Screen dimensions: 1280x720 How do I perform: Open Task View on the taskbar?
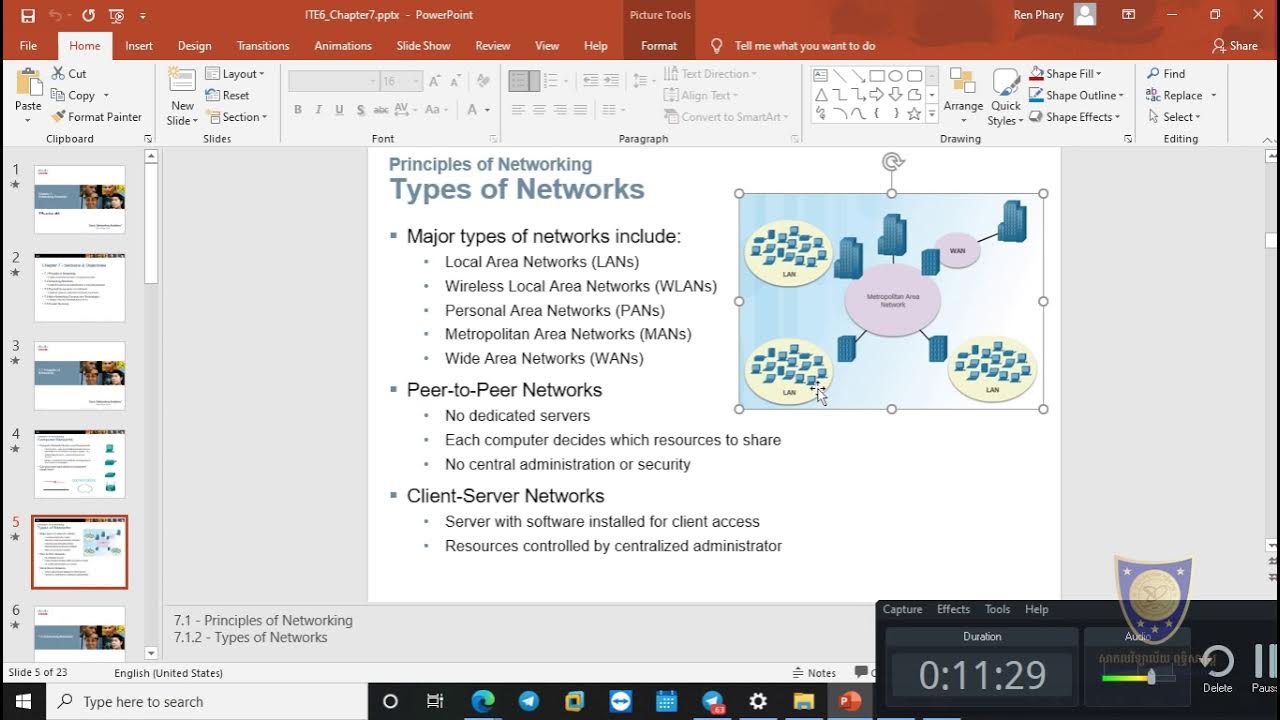tap(435, 701)
